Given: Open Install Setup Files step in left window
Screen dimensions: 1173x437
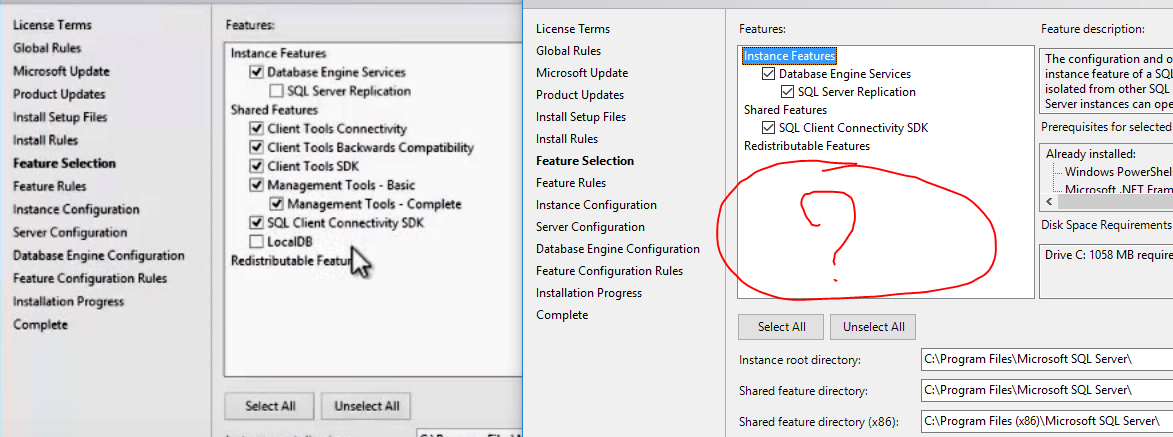Looking at the screenshot, I should tap(60, 118).
